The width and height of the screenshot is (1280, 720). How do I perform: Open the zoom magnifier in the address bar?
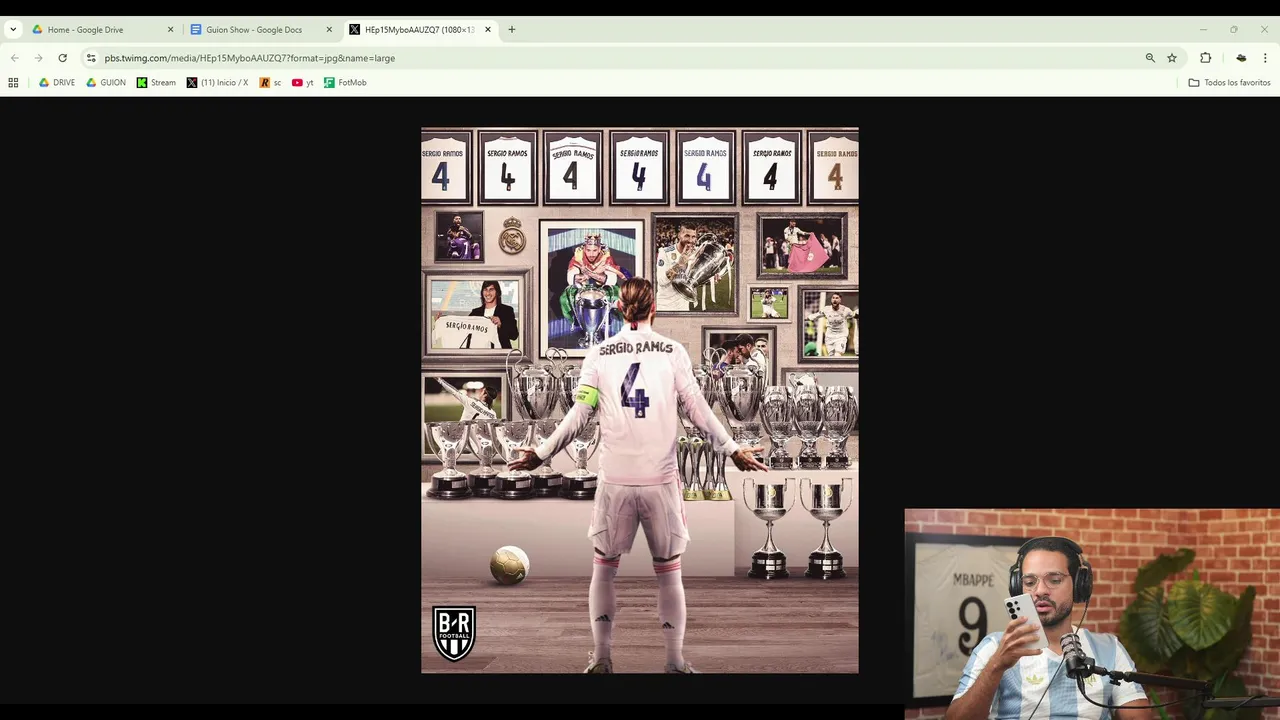pos(1150,58)
